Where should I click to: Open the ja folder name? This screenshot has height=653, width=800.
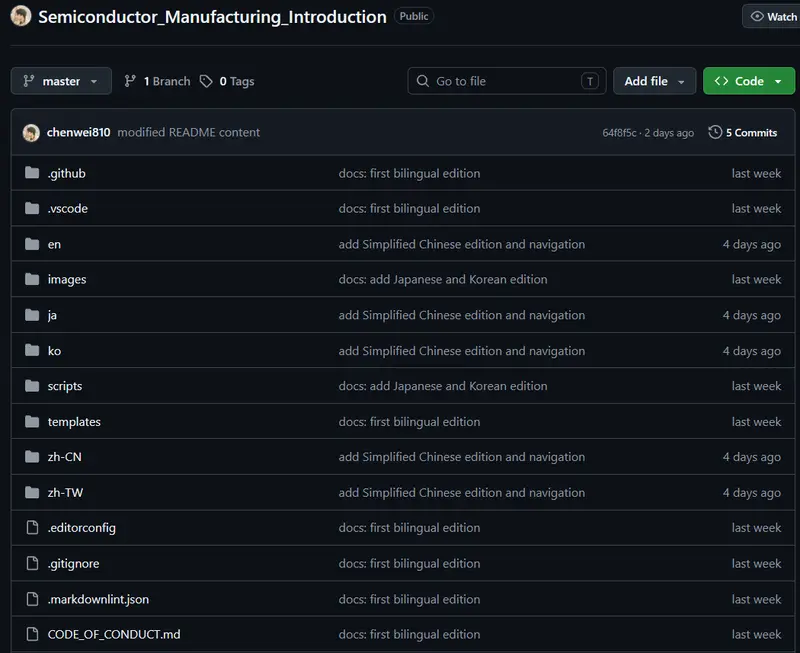[52, 315]
